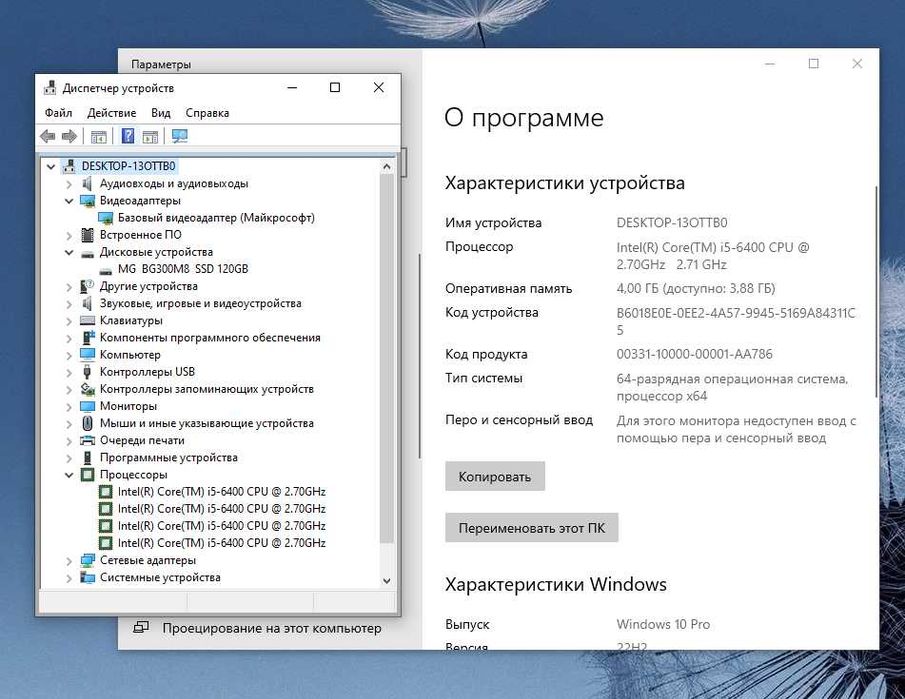Click the Компьютер monitor icon
The image size is (905, 699).
[87, 354]
